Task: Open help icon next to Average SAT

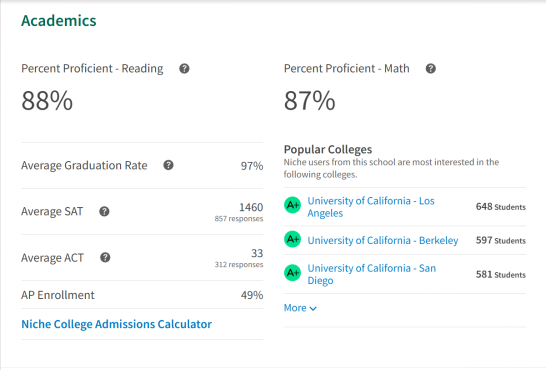Action: pyautogui.click(x=104, y=211)
